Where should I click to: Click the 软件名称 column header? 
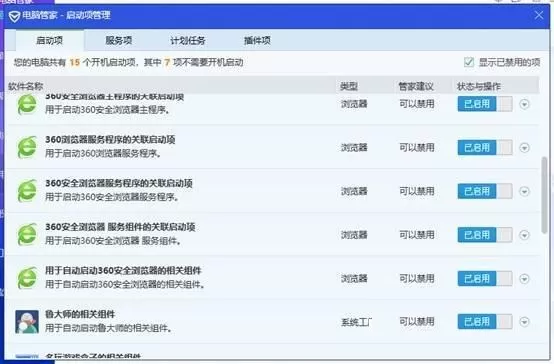[25, 86]
